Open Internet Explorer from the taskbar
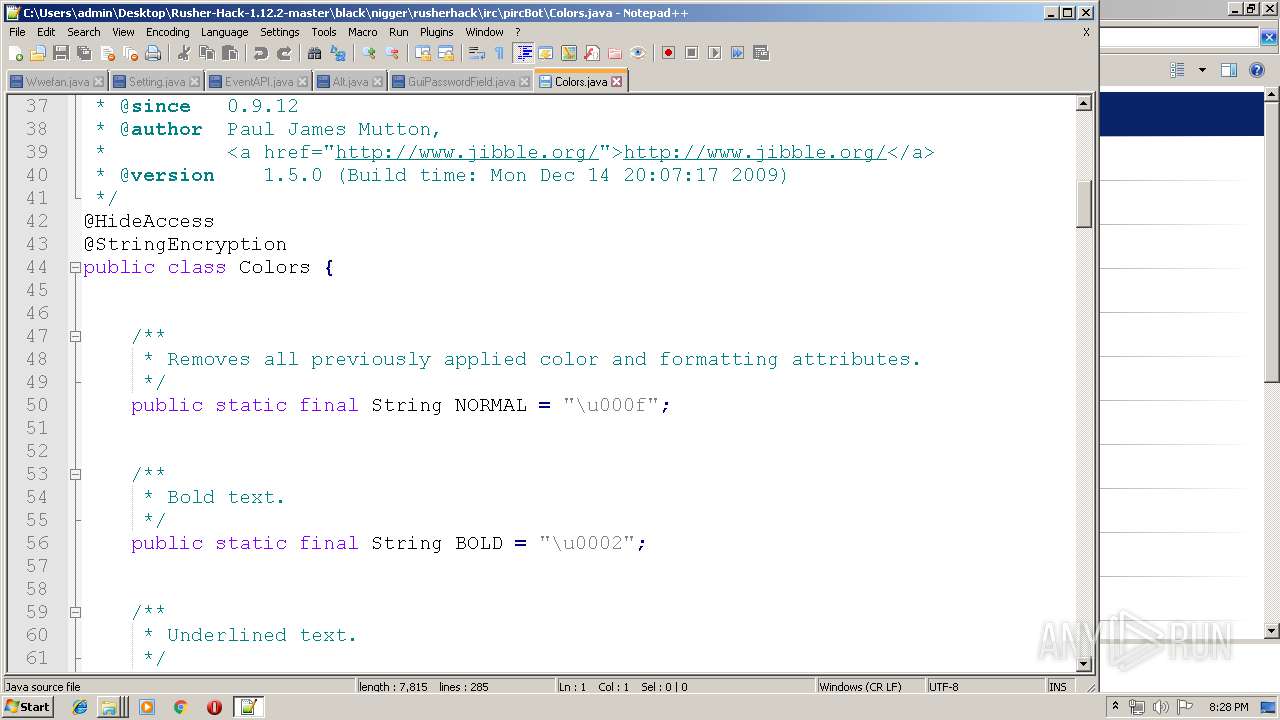The image size is (1280, 720). [80, 707]
